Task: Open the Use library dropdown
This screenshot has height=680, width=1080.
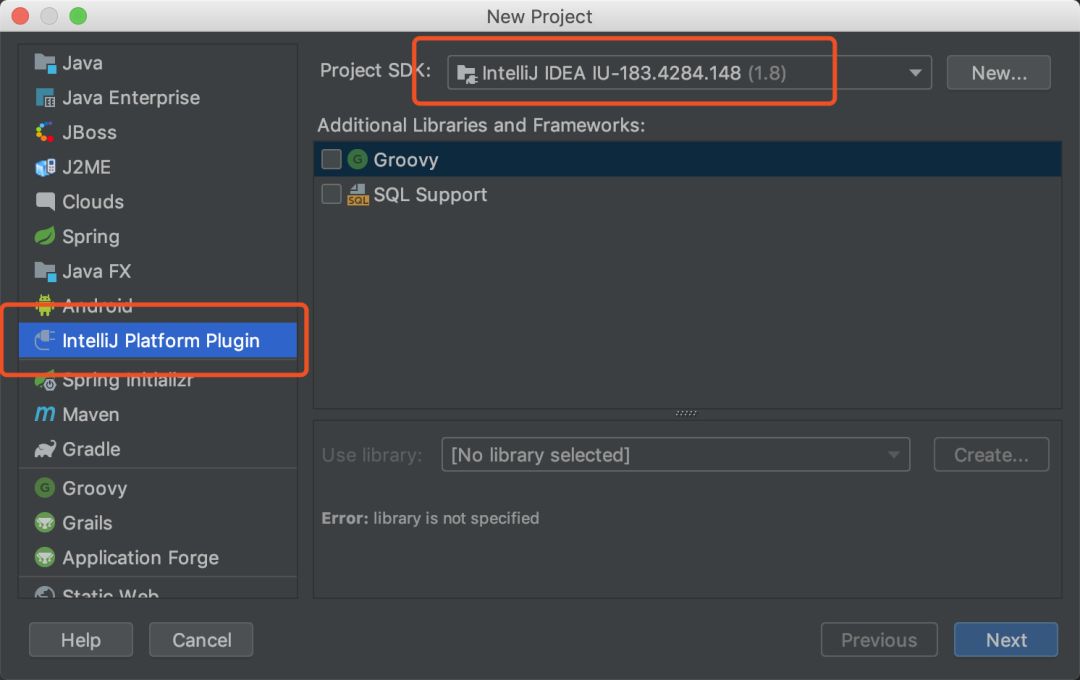Action: (x=676, y=455)
